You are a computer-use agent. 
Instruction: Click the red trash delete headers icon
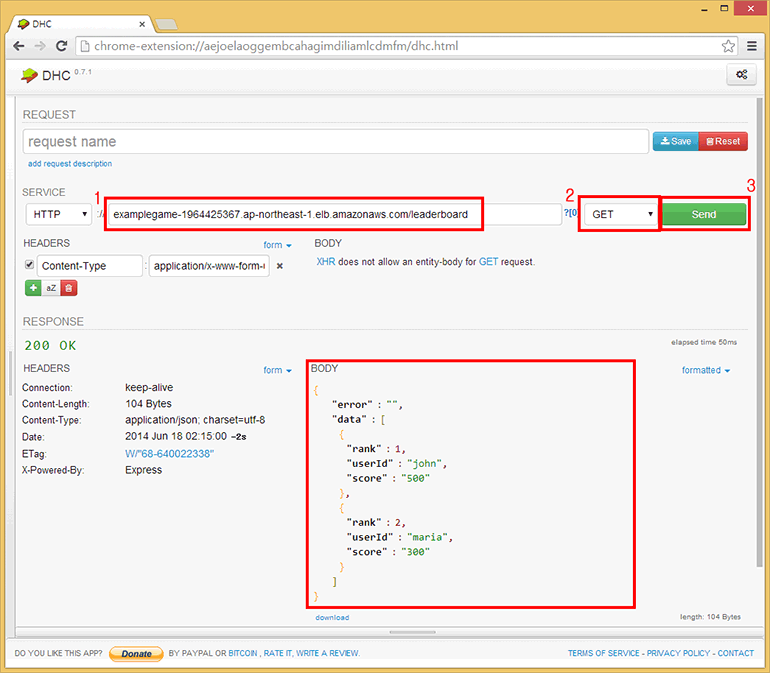click(68, 288)
